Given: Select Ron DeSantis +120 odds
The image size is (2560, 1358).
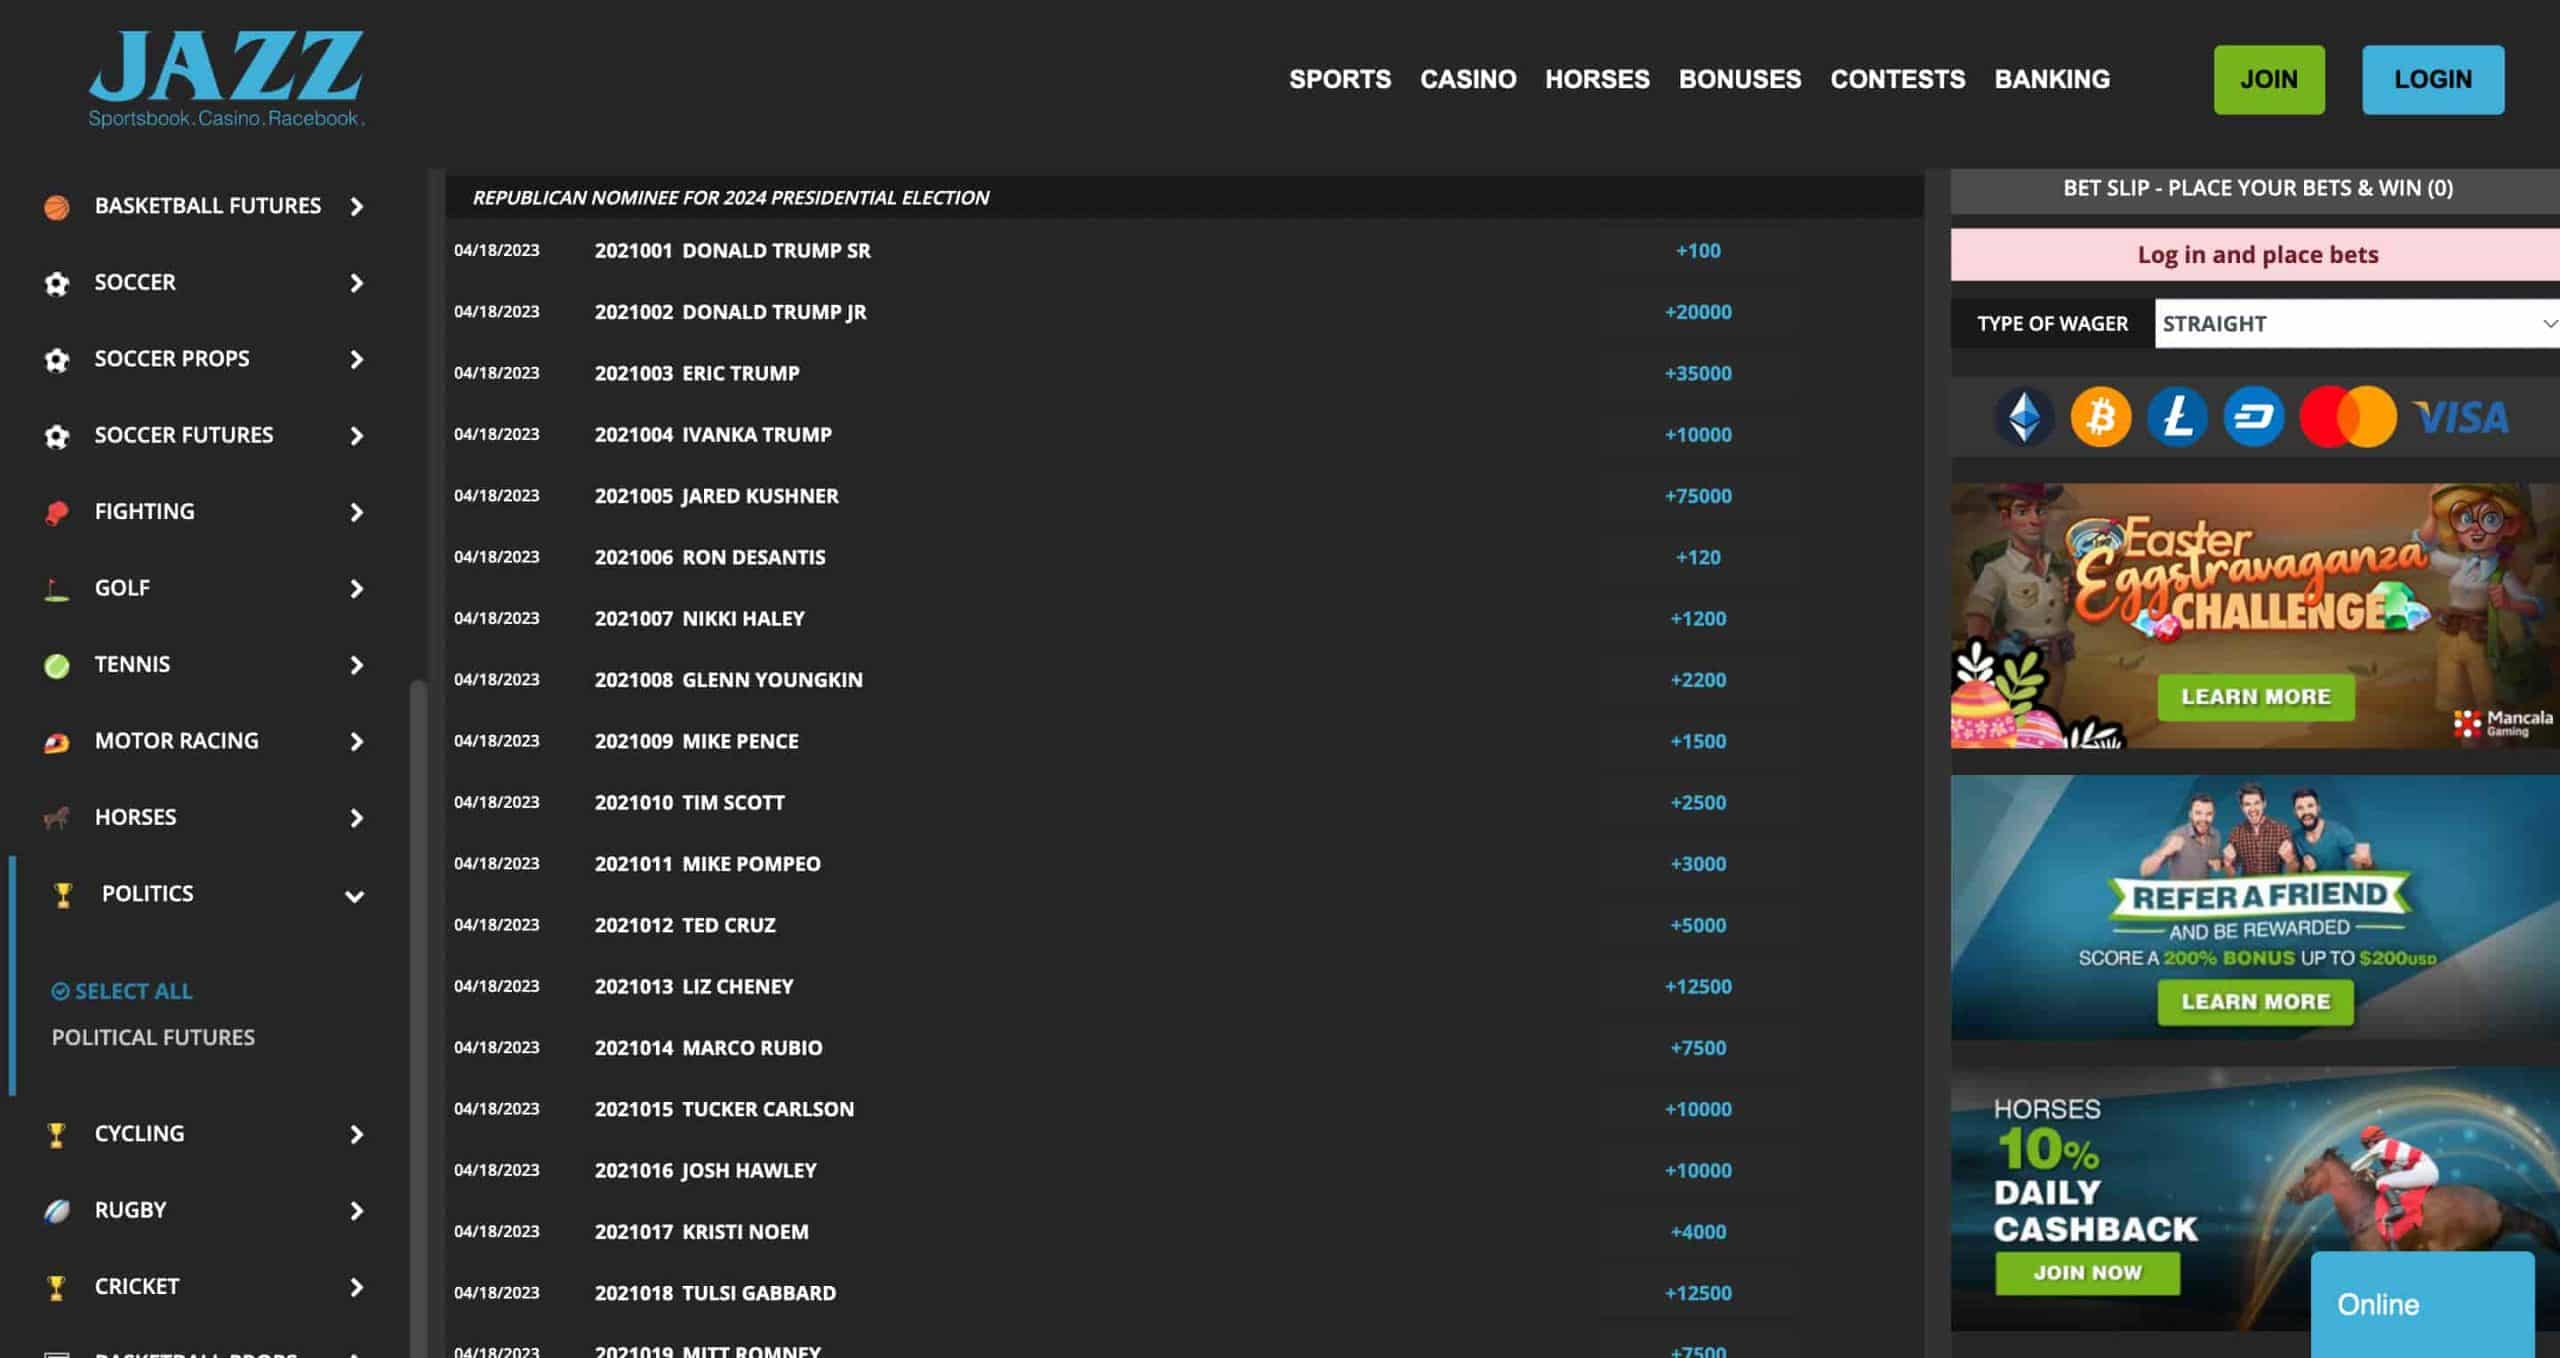Looking at the screenshot, I should click(x=1698, y=558).
